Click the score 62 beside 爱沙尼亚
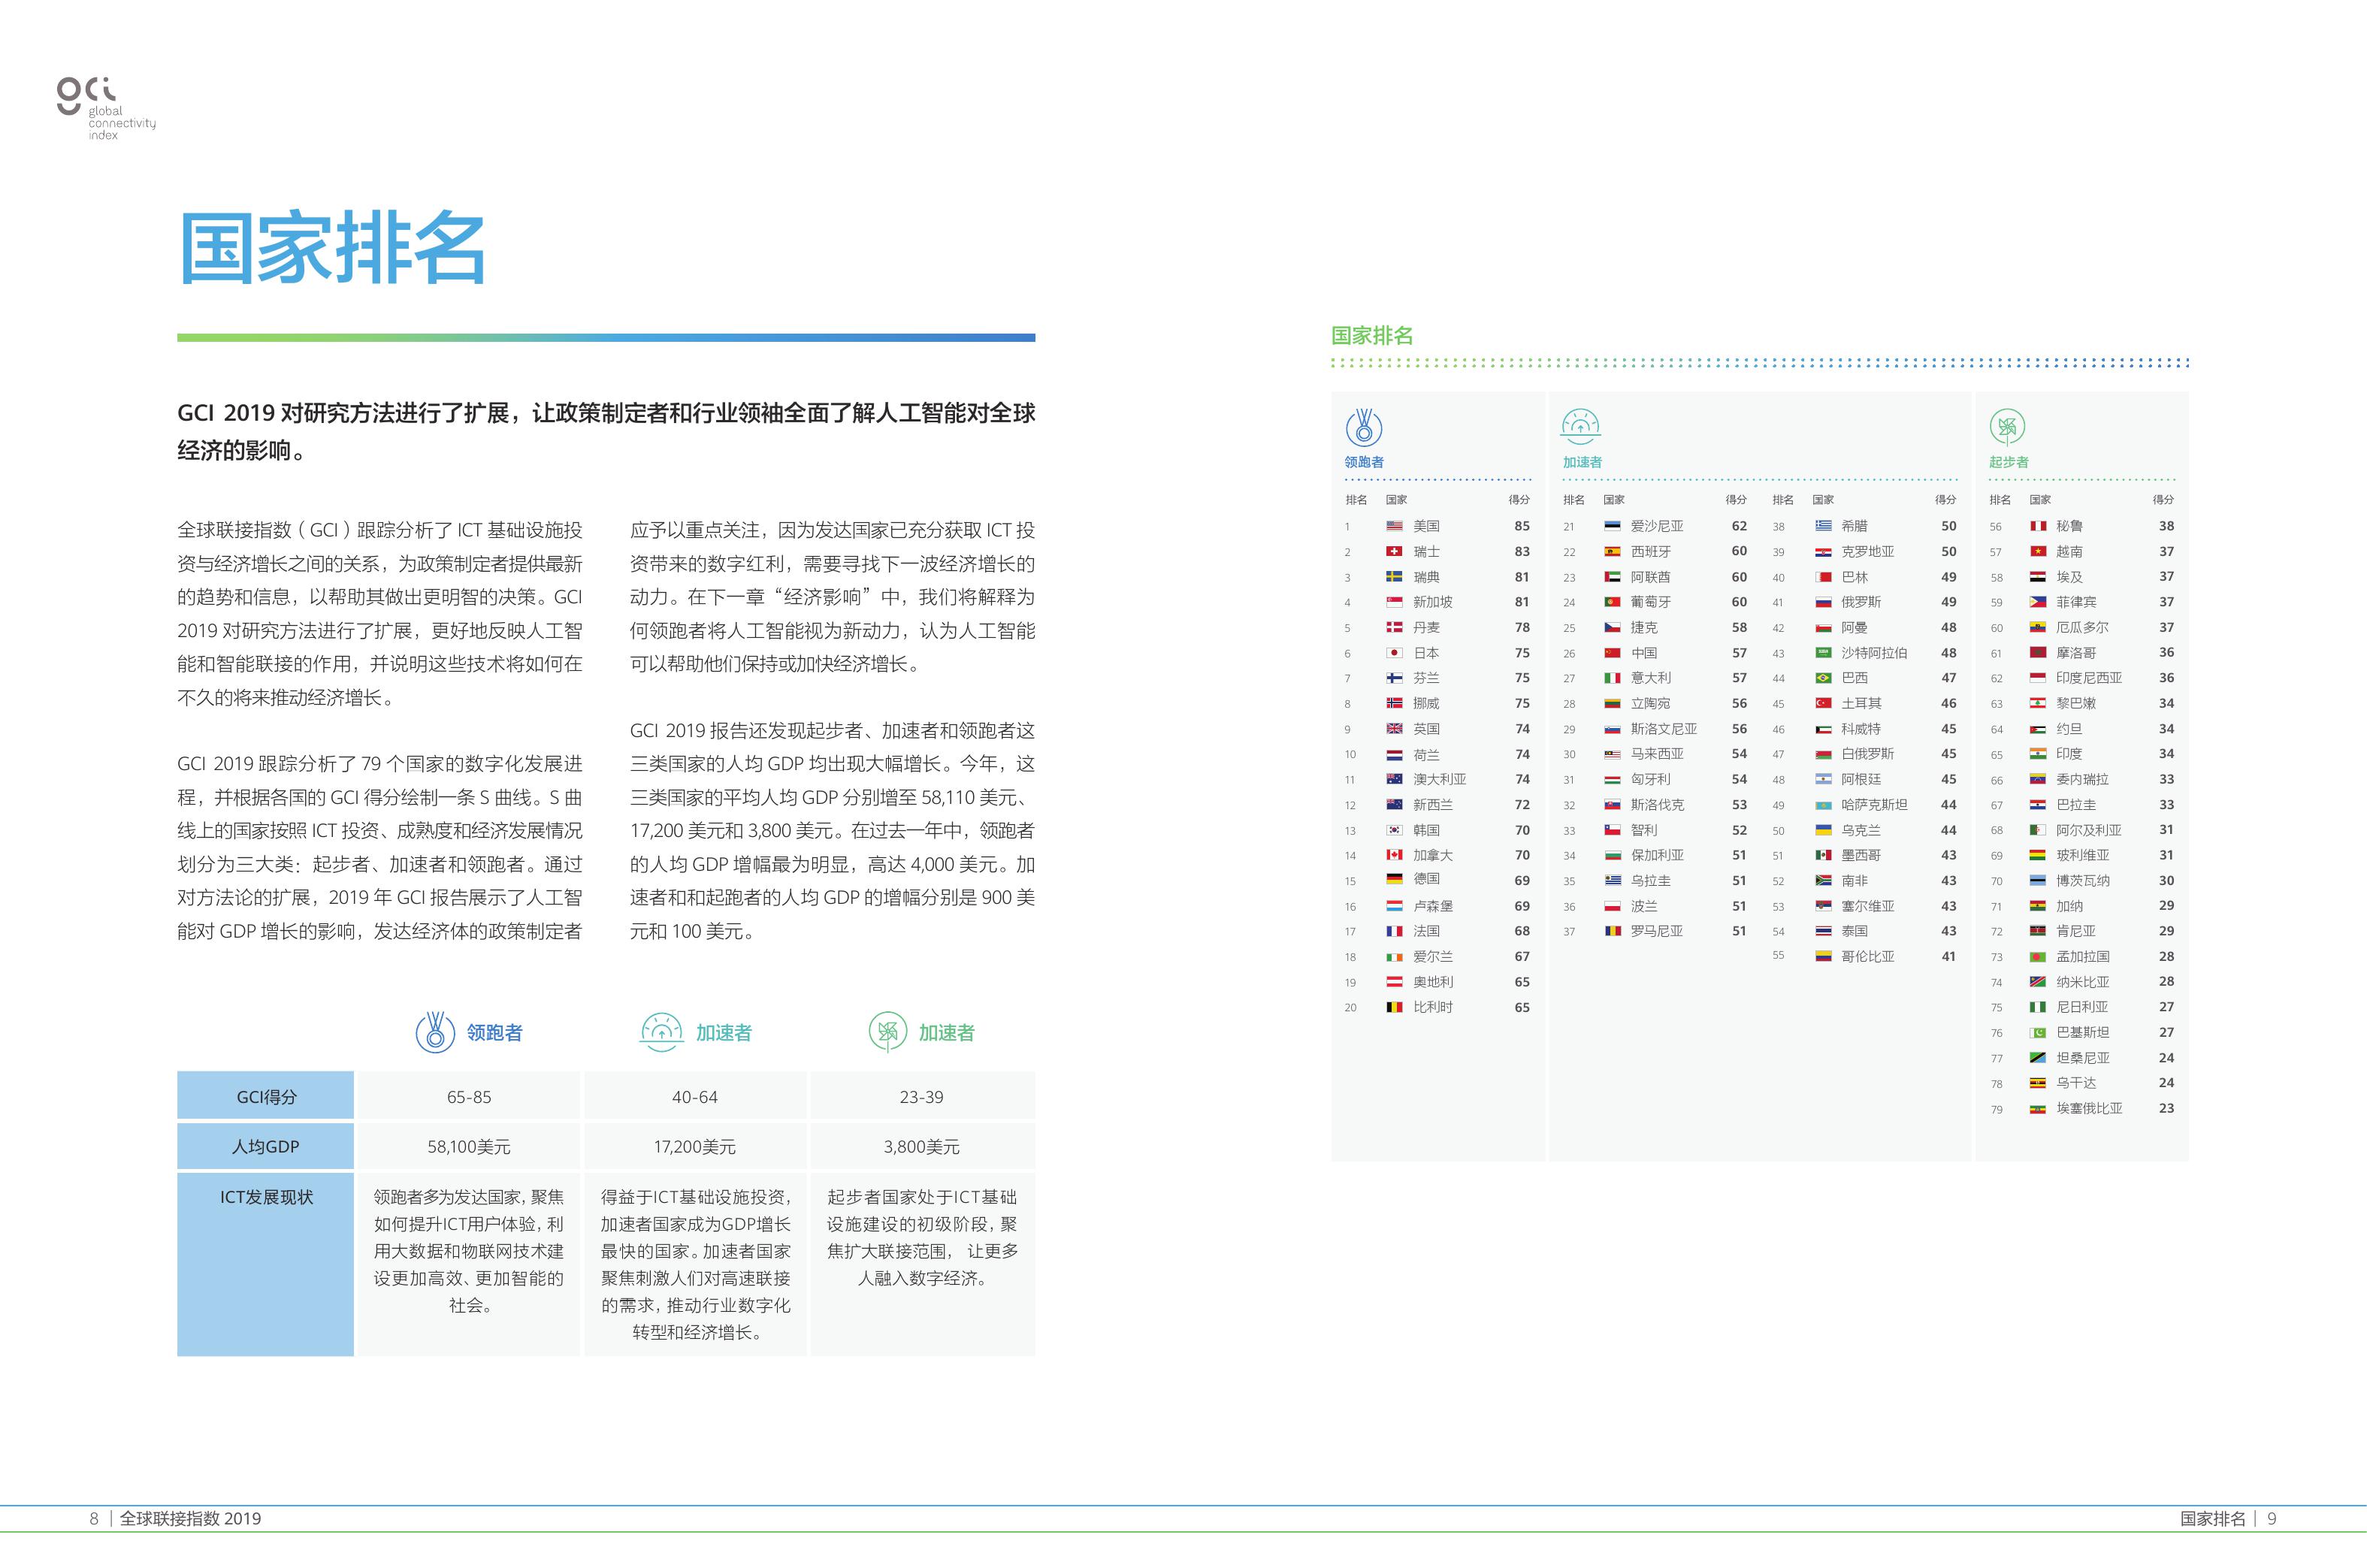This screenshot has height=1568, width=2367. click(1739, 526)
